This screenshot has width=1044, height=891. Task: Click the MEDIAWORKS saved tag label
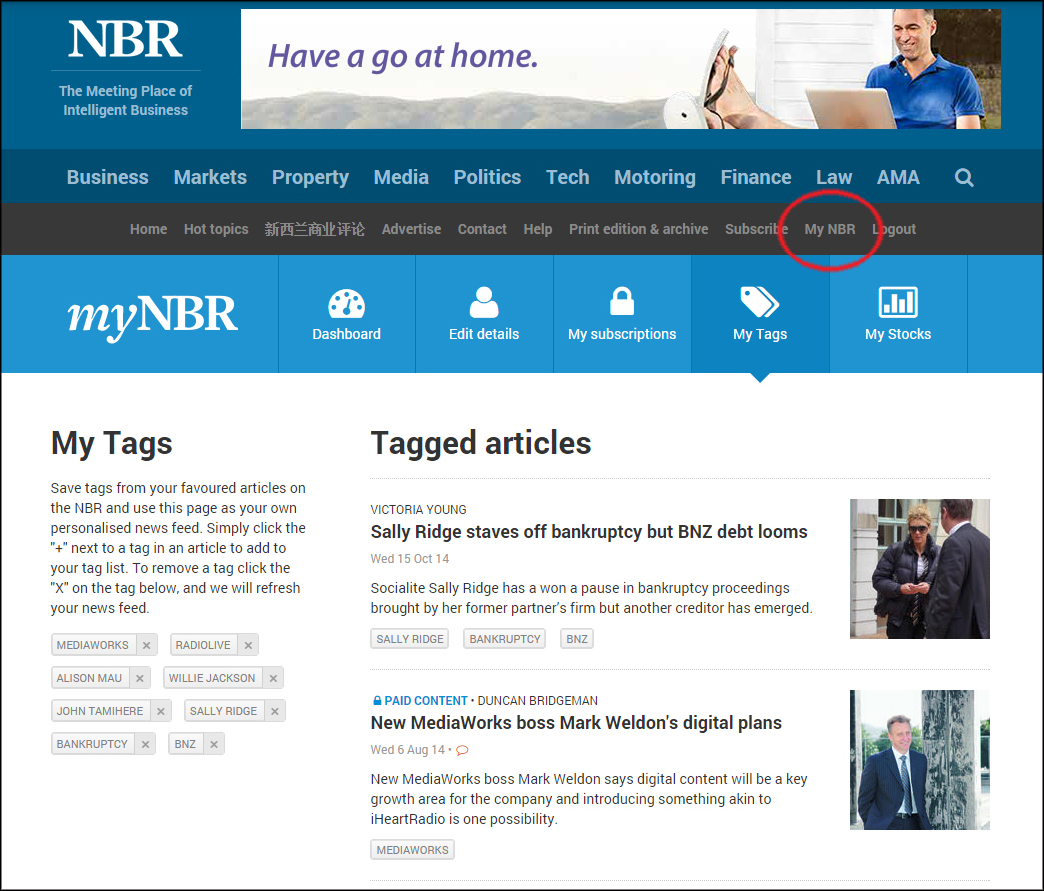click(x=93, y=645)
